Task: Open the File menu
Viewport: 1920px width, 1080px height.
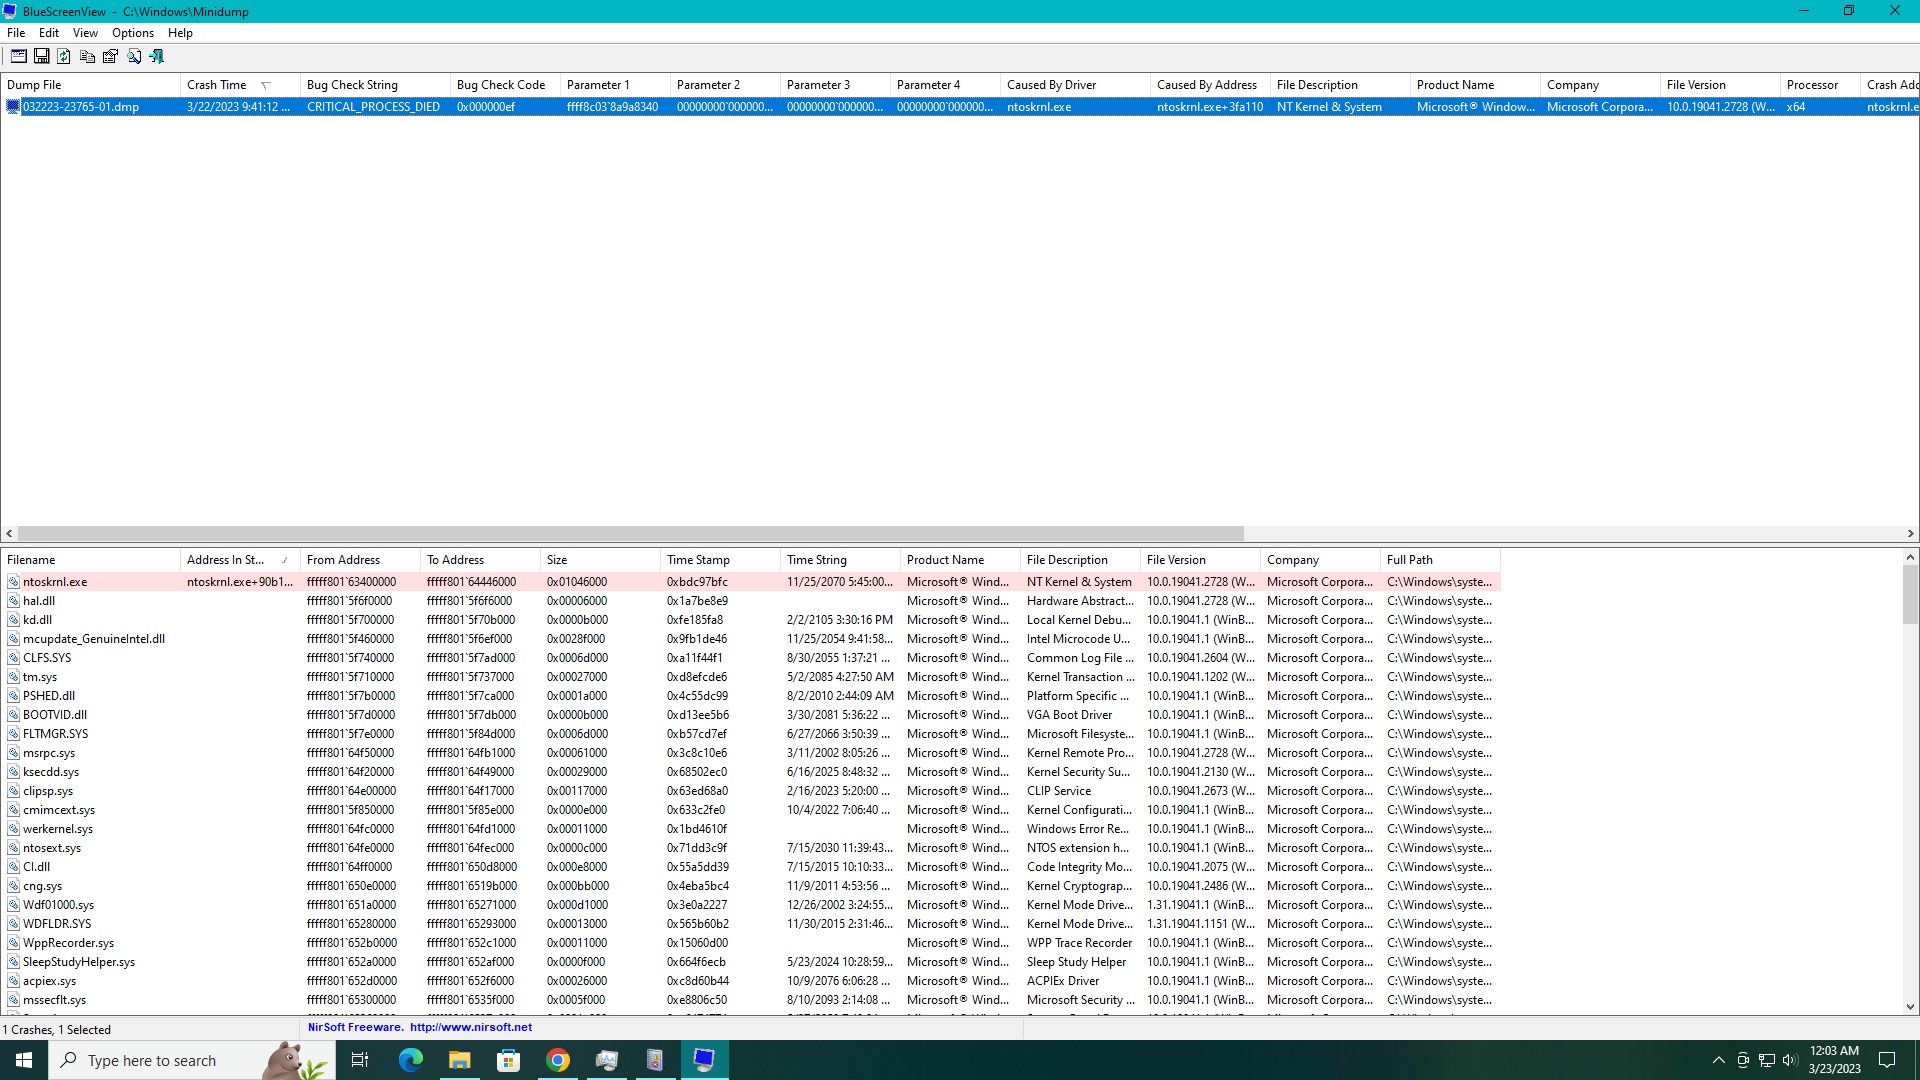Action: [x=16, y=33]
